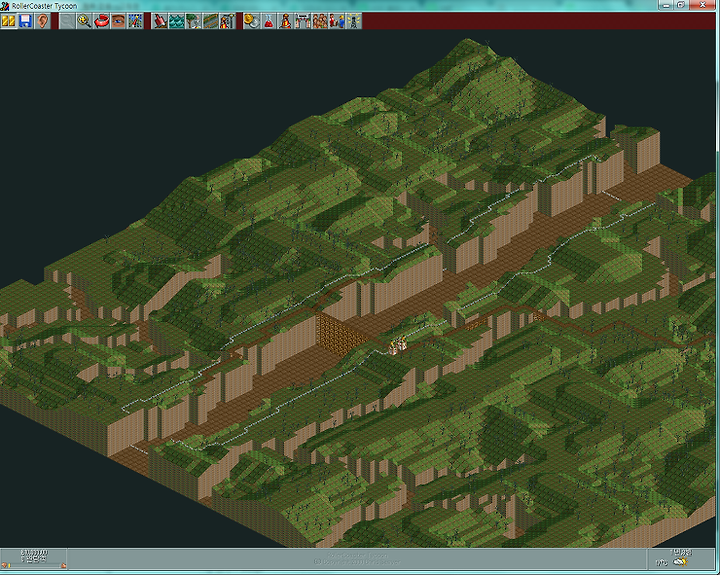The height and width of the screenshot is (575, 720).
Task: Rotate the view with the red arrow
Action: (101, 21)
